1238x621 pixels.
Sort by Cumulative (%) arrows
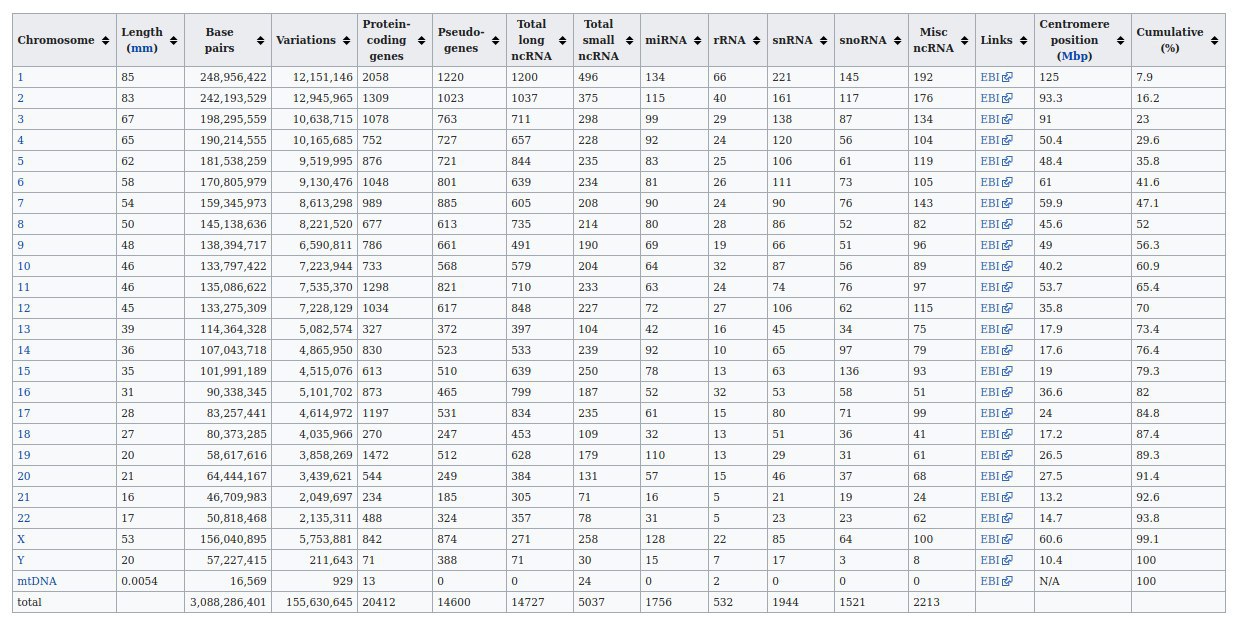(1214, 41)
